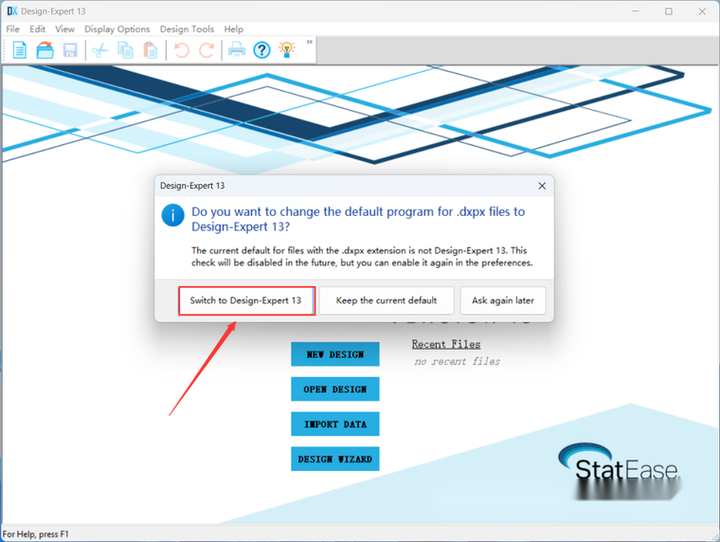This screenshot has width=720, height=542.
Task: Click the Design-Expert DX title bar icon
Action: pos(12,11)
